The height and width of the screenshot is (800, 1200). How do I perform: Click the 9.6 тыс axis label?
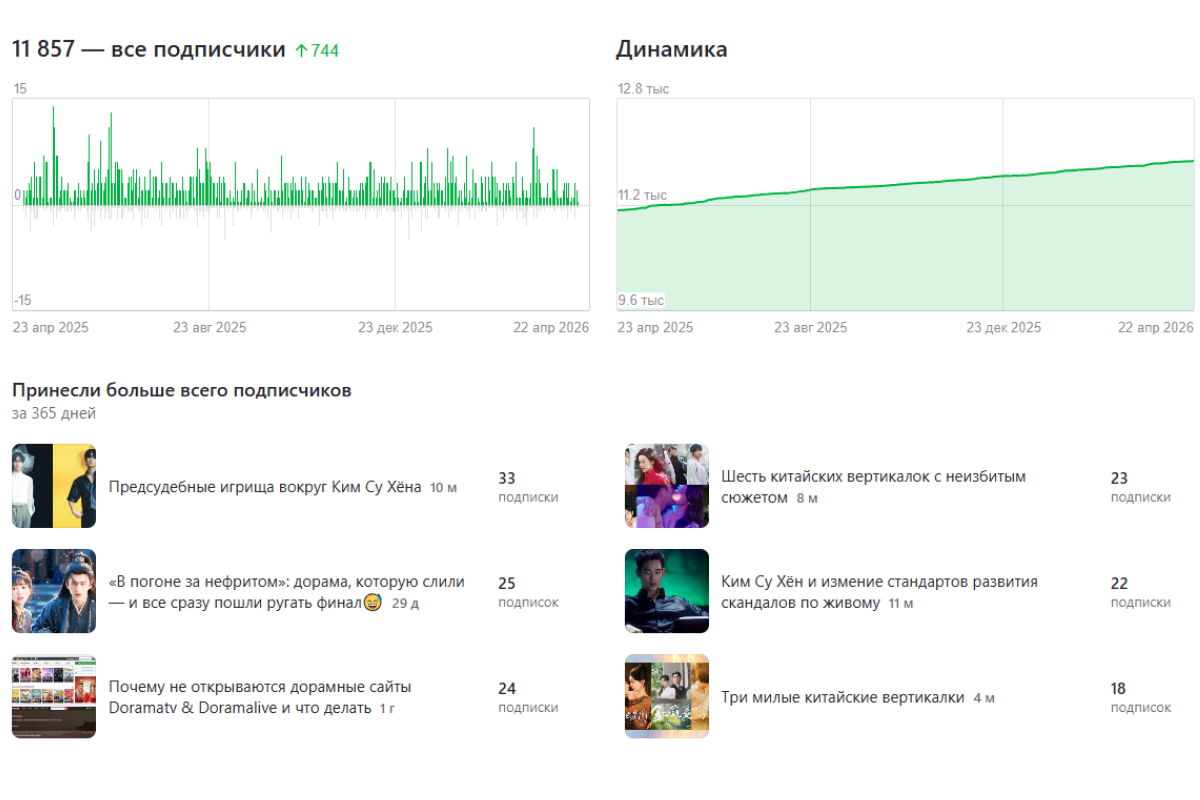[641, 300]
